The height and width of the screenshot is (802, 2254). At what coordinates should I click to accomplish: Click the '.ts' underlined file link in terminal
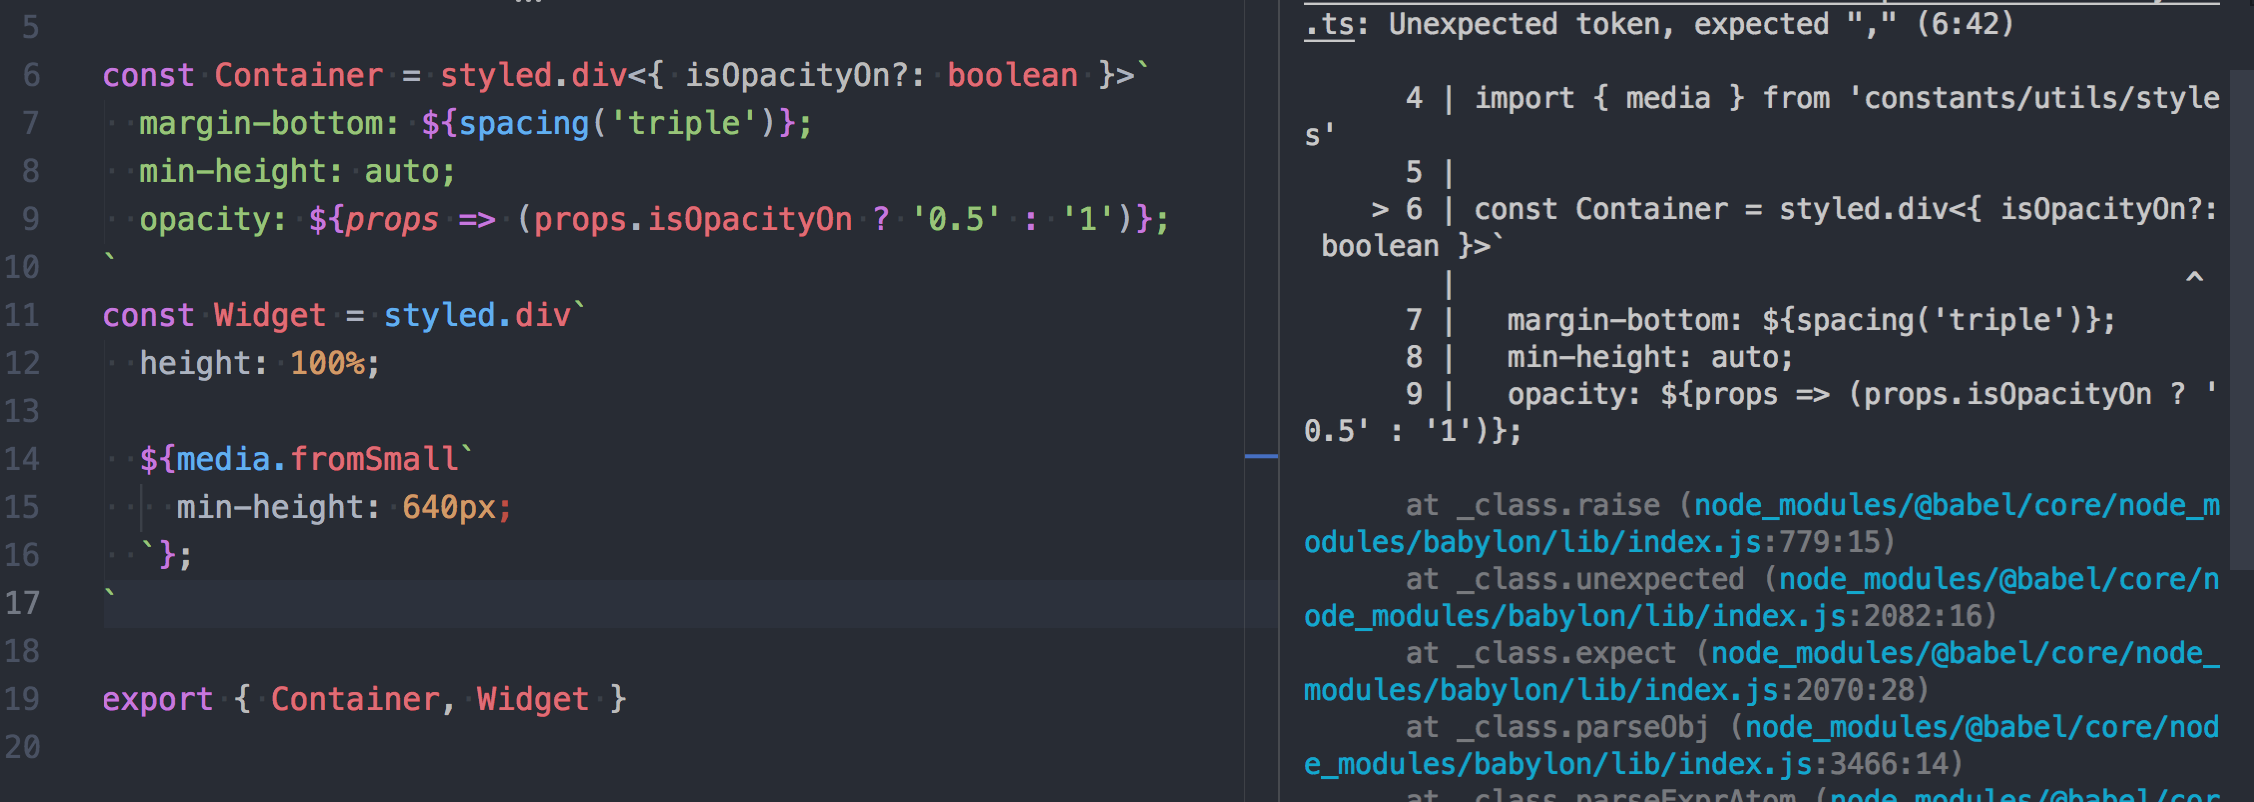pyautogui.click(x=1329, y=24)
